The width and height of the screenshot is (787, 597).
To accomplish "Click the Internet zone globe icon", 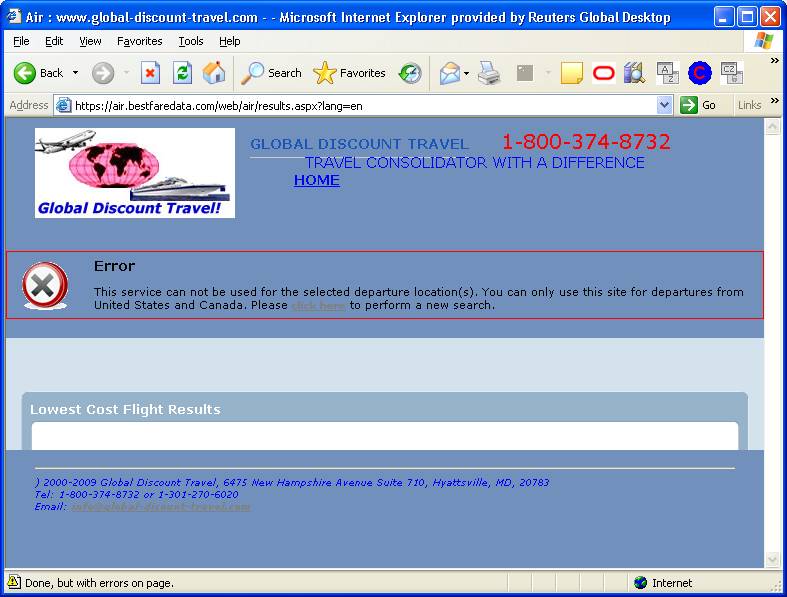I will [640, 582].
